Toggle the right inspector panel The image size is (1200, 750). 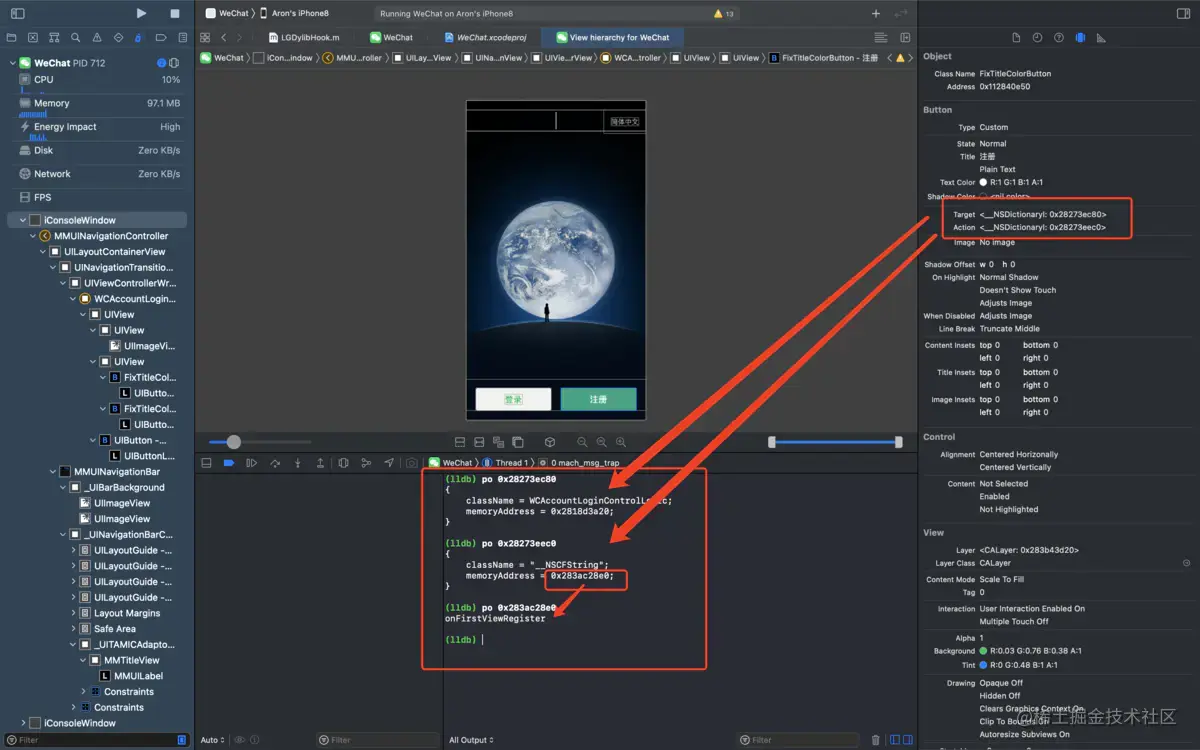pyautogui.click(x=1181, y=13)
